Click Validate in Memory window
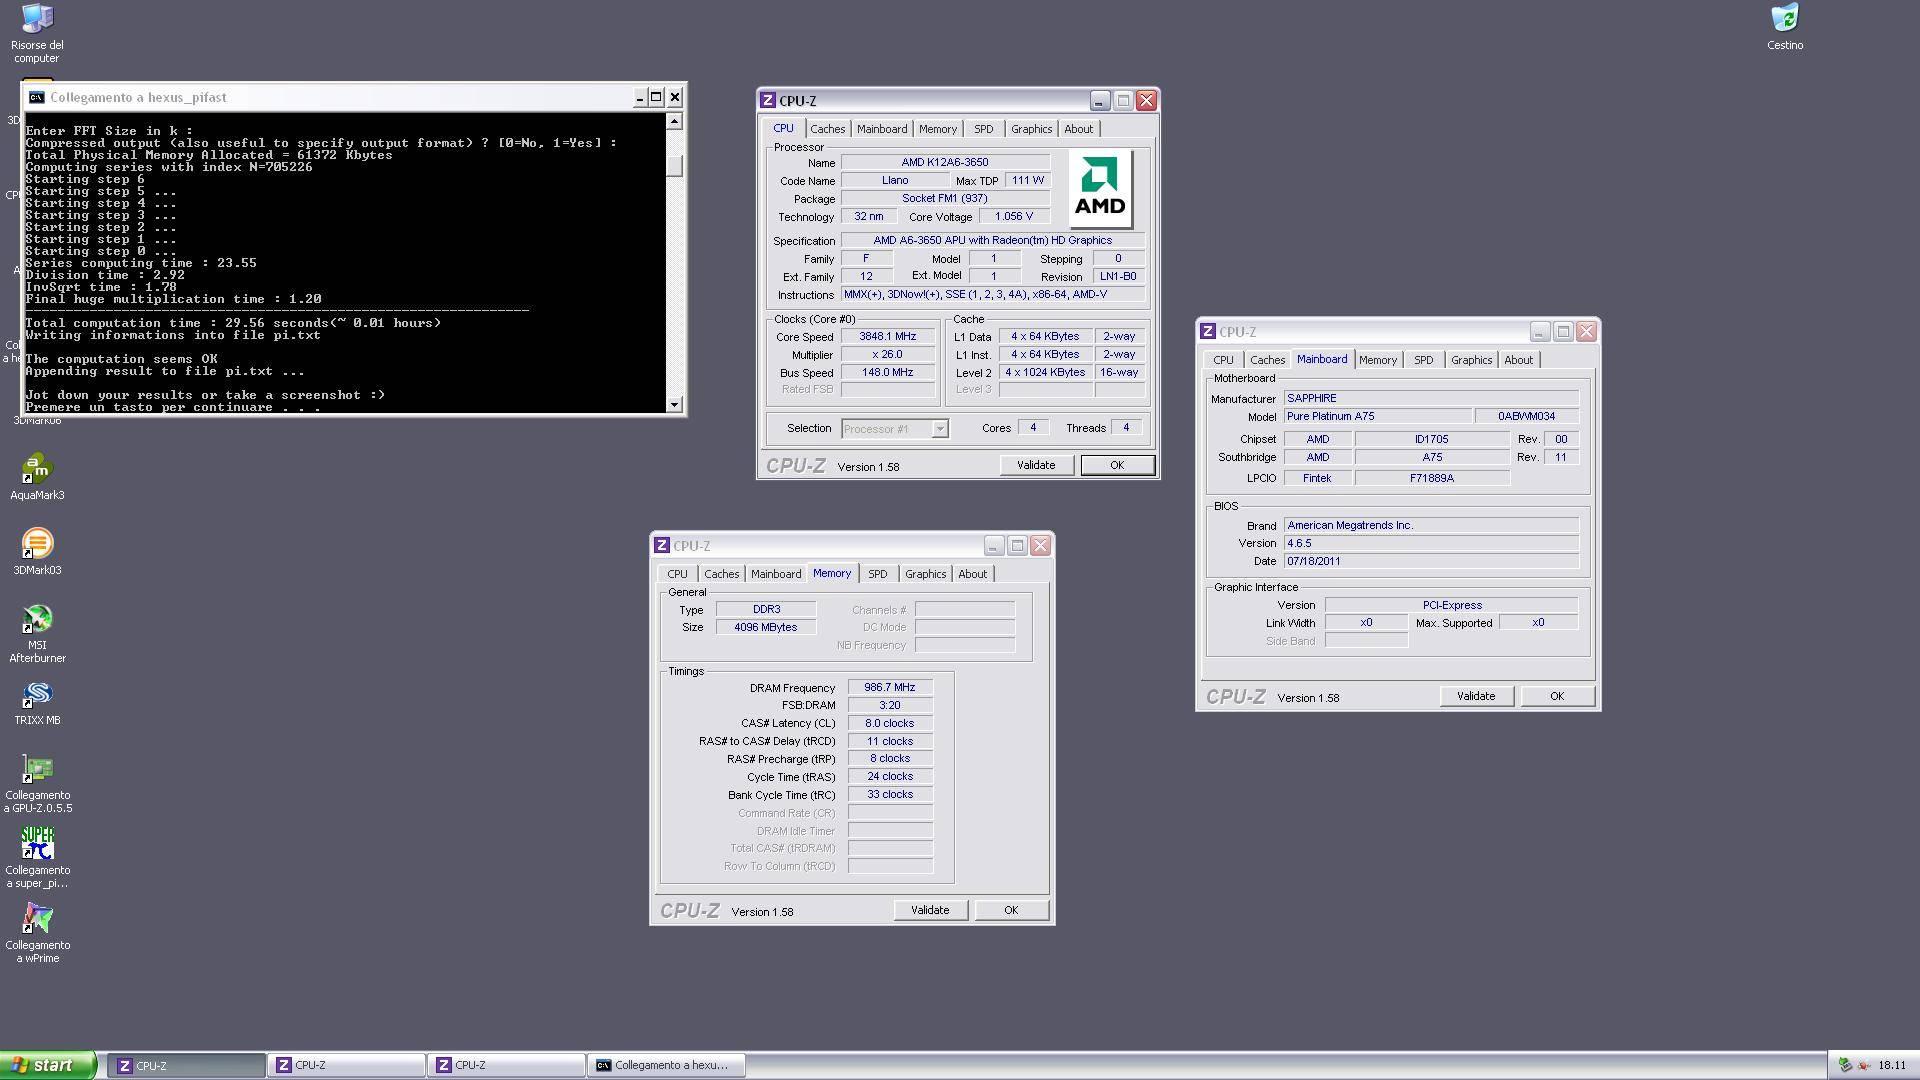This screenshot has width=1920, height=1080. pyautogui.click(x=930, y=910)
